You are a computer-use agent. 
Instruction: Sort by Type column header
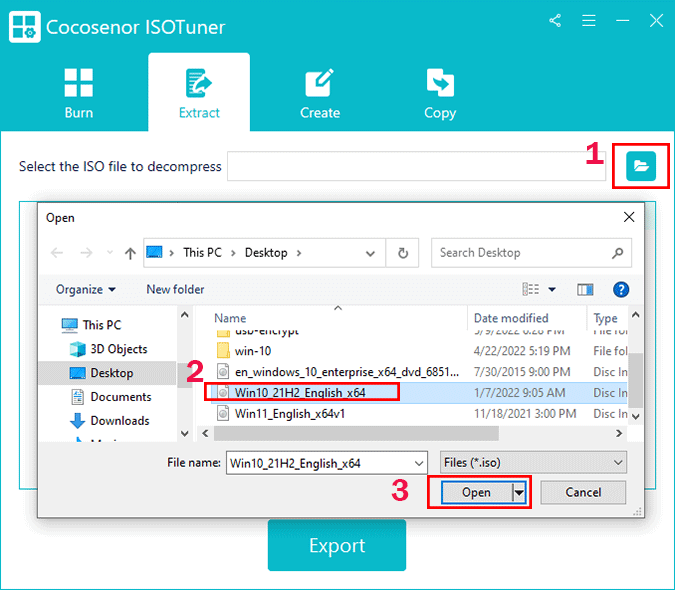click(x=605, y=318)
